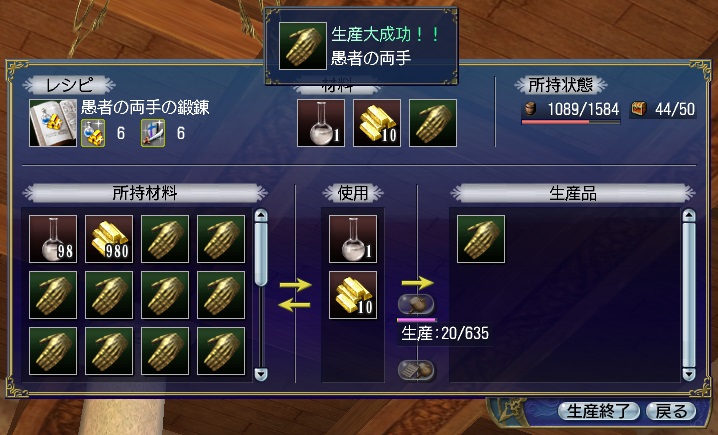Click down arrow of 所持材料 scrollbar
The height and width of the screenshot is (435, 718).
tap(261, 374)
